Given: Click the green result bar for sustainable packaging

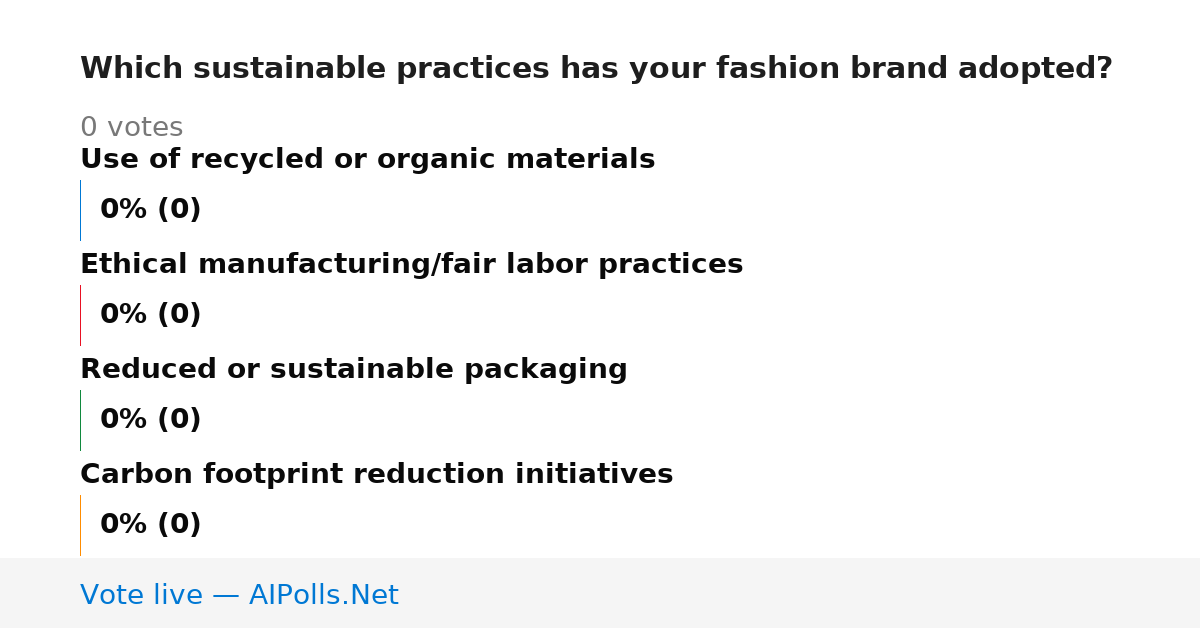Looking at the screenshot, I should coord(80,420).
